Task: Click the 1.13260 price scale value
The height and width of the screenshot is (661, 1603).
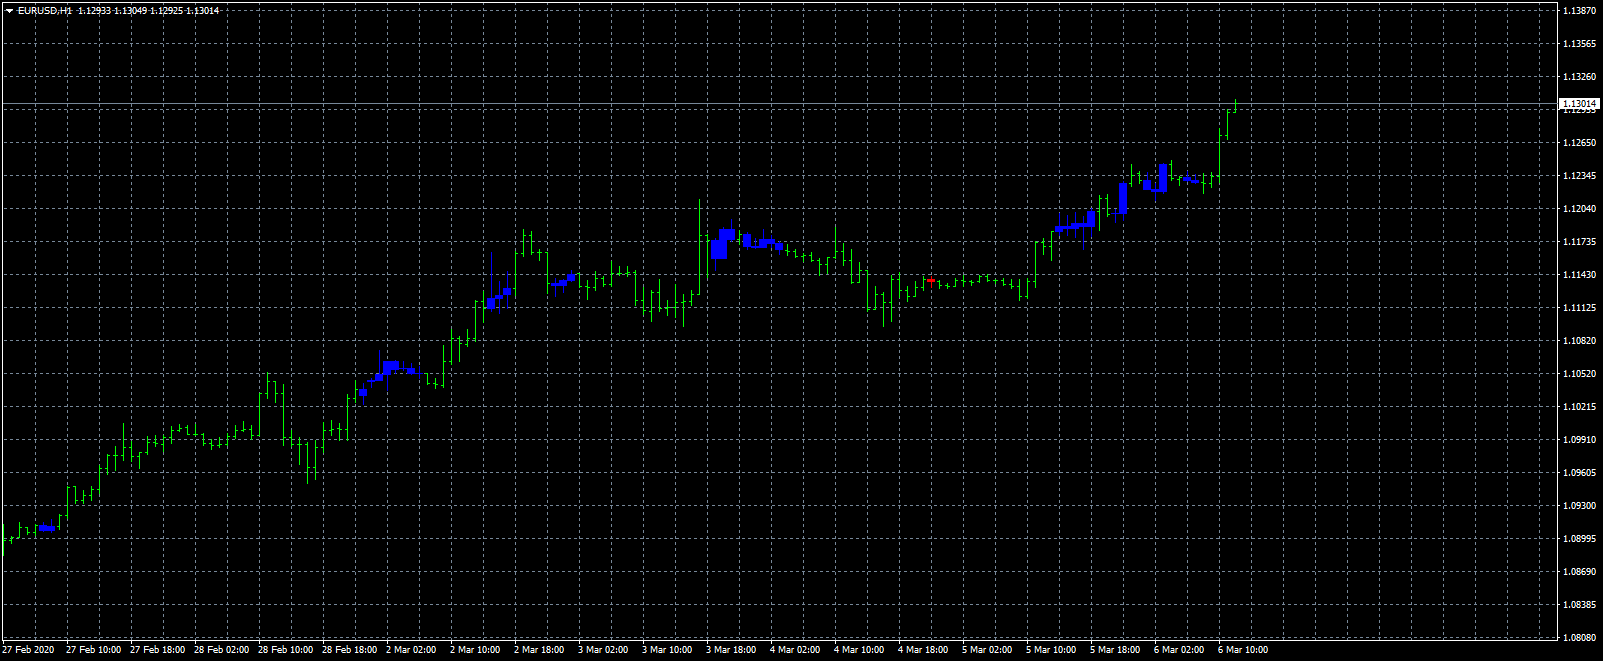Action: (1579, 77)
